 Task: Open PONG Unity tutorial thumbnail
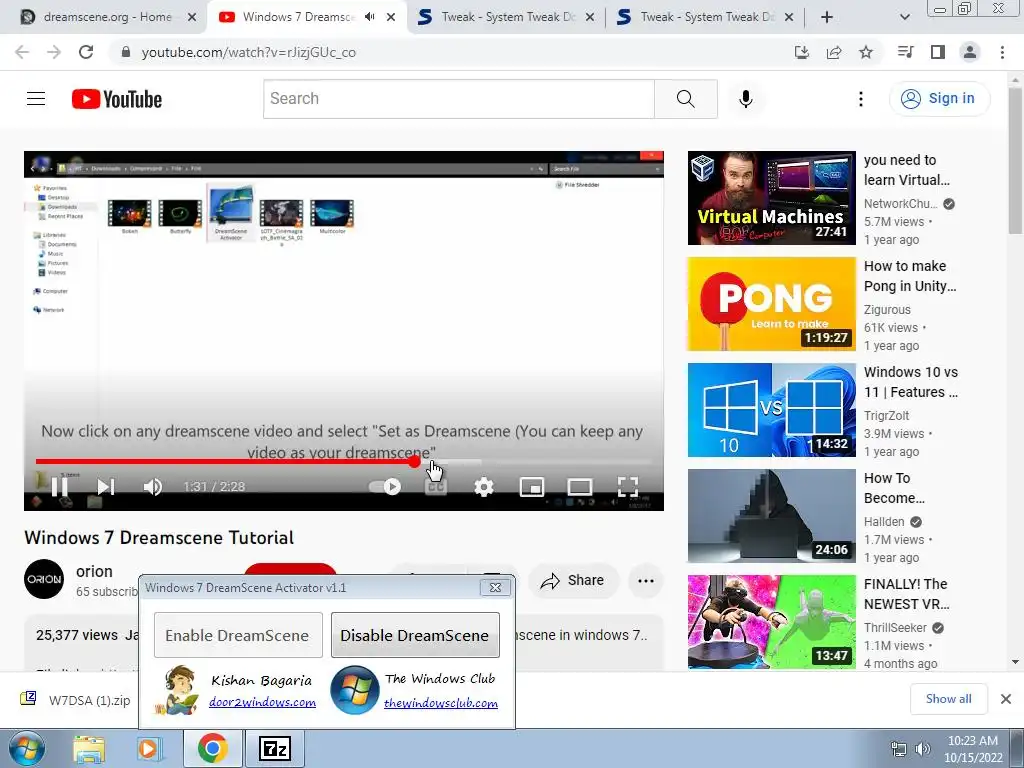pyautogui.click(x=771, y=304)
